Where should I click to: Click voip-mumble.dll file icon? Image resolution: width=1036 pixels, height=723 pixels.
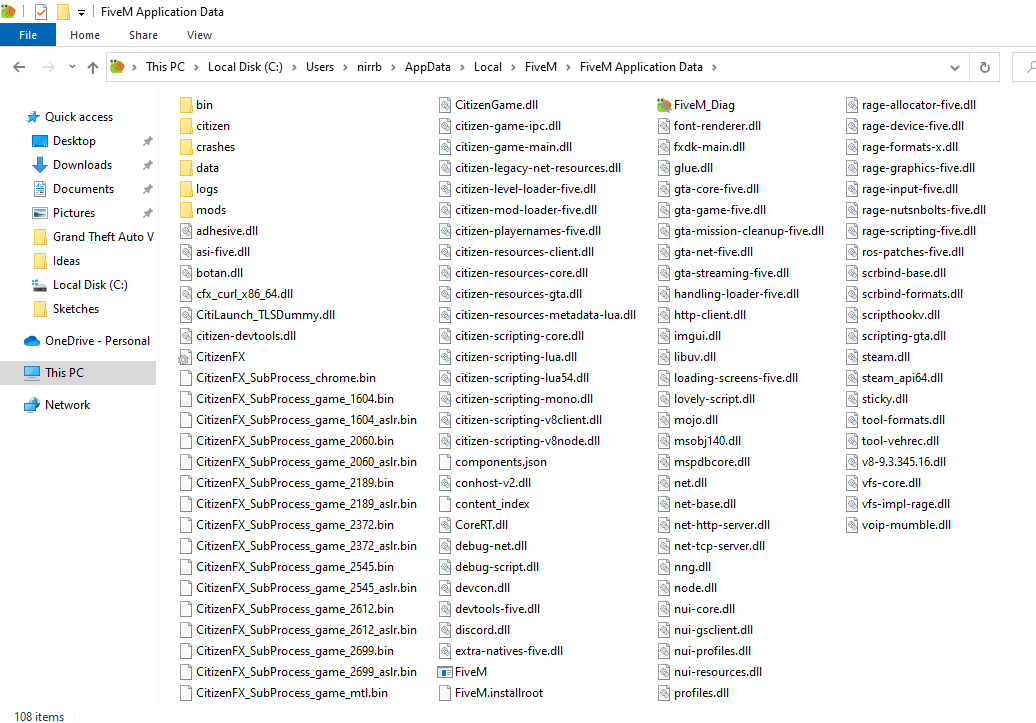tap(852, 525)
